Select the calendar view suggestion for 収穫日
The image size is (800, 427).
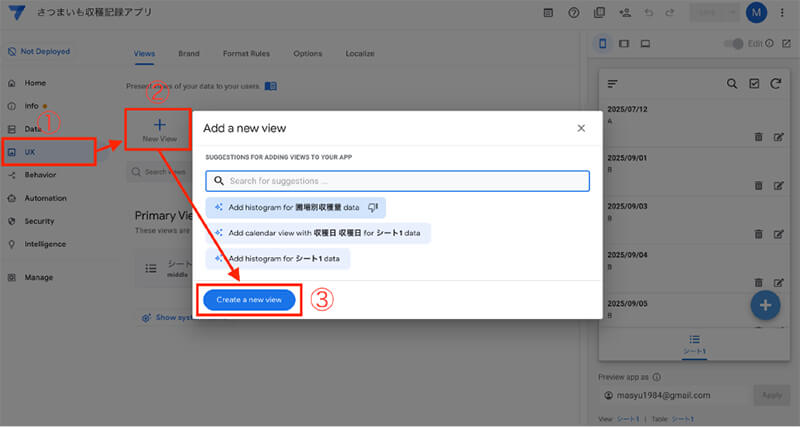[x=318, y=233]
